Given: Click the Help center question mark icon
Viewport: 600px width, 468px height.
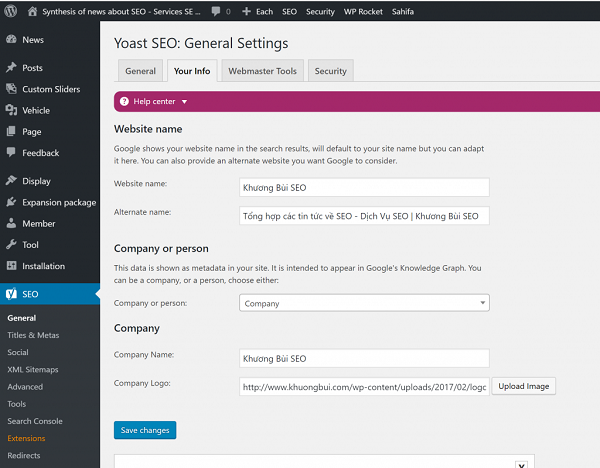Looking at the screenshot, I should pyautogui.click(x=124, y=101).
